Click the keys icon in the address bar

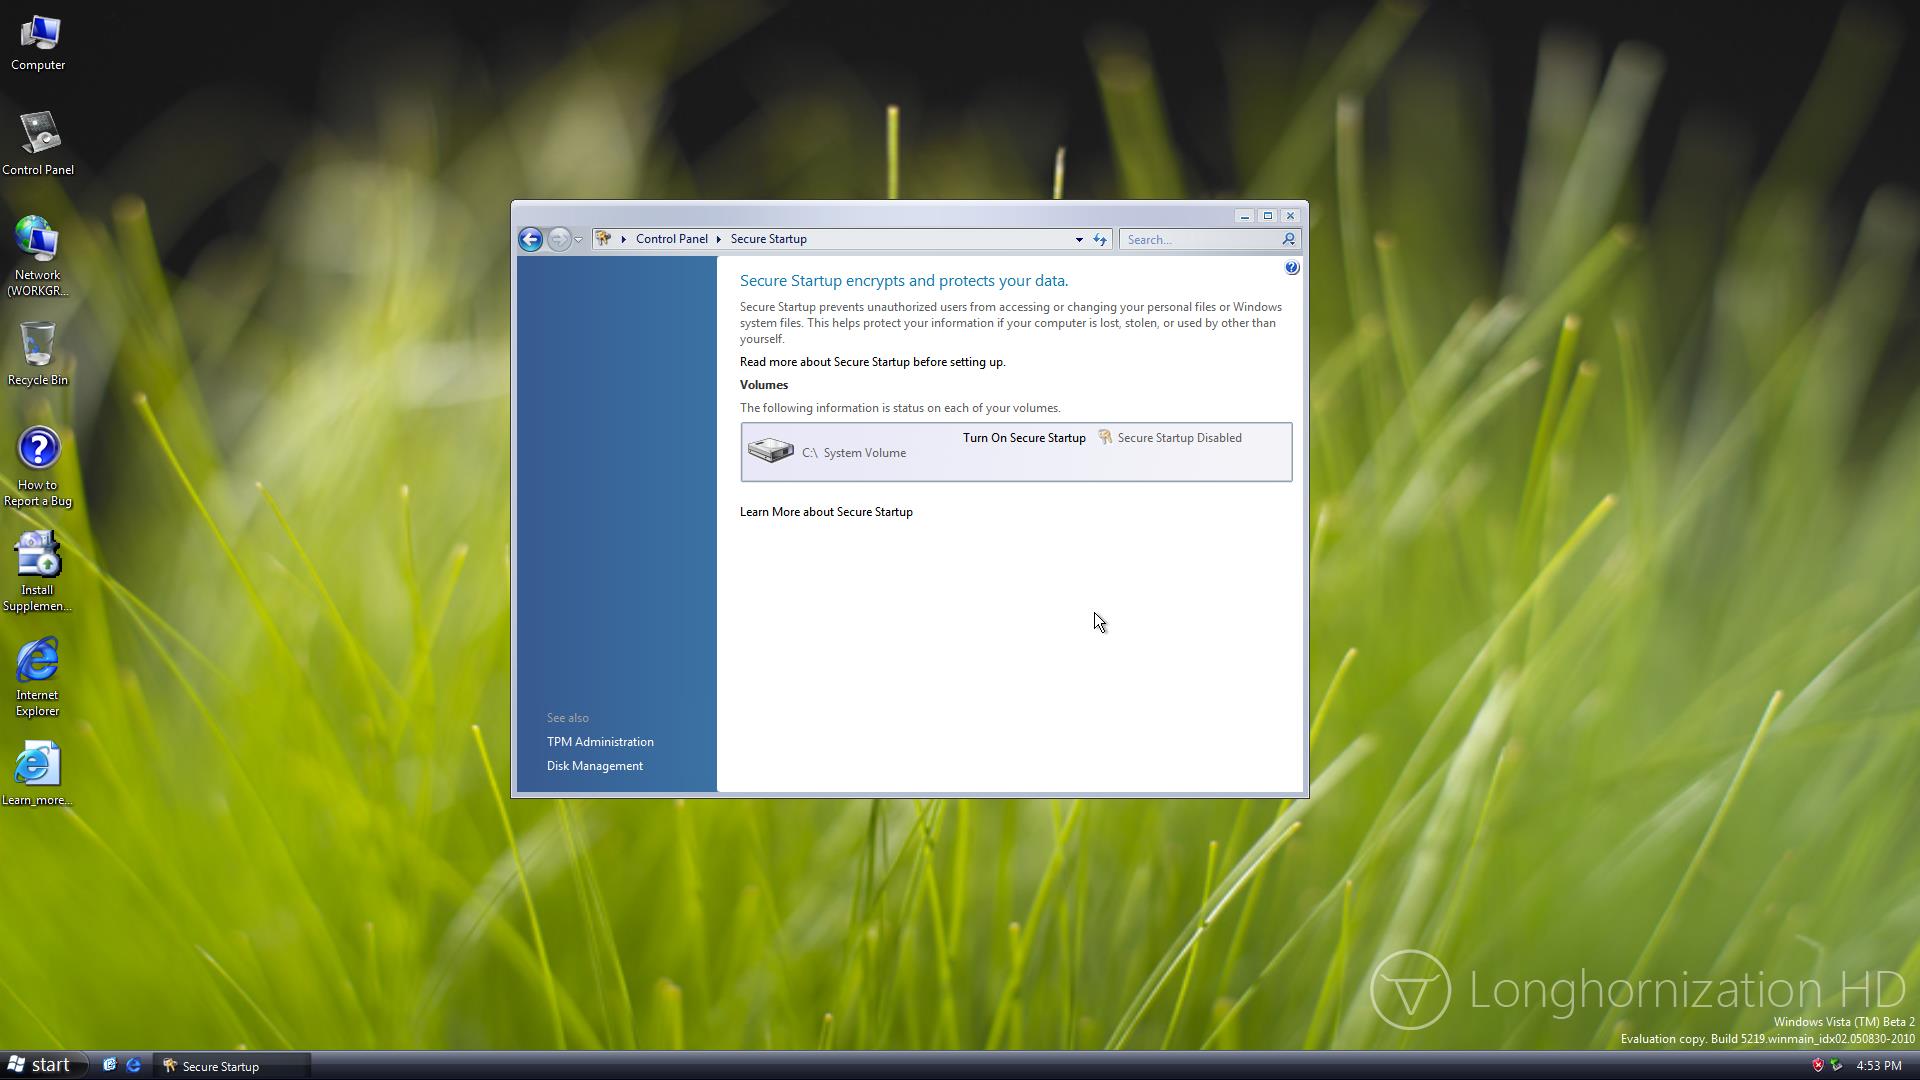tap(603, 239)
